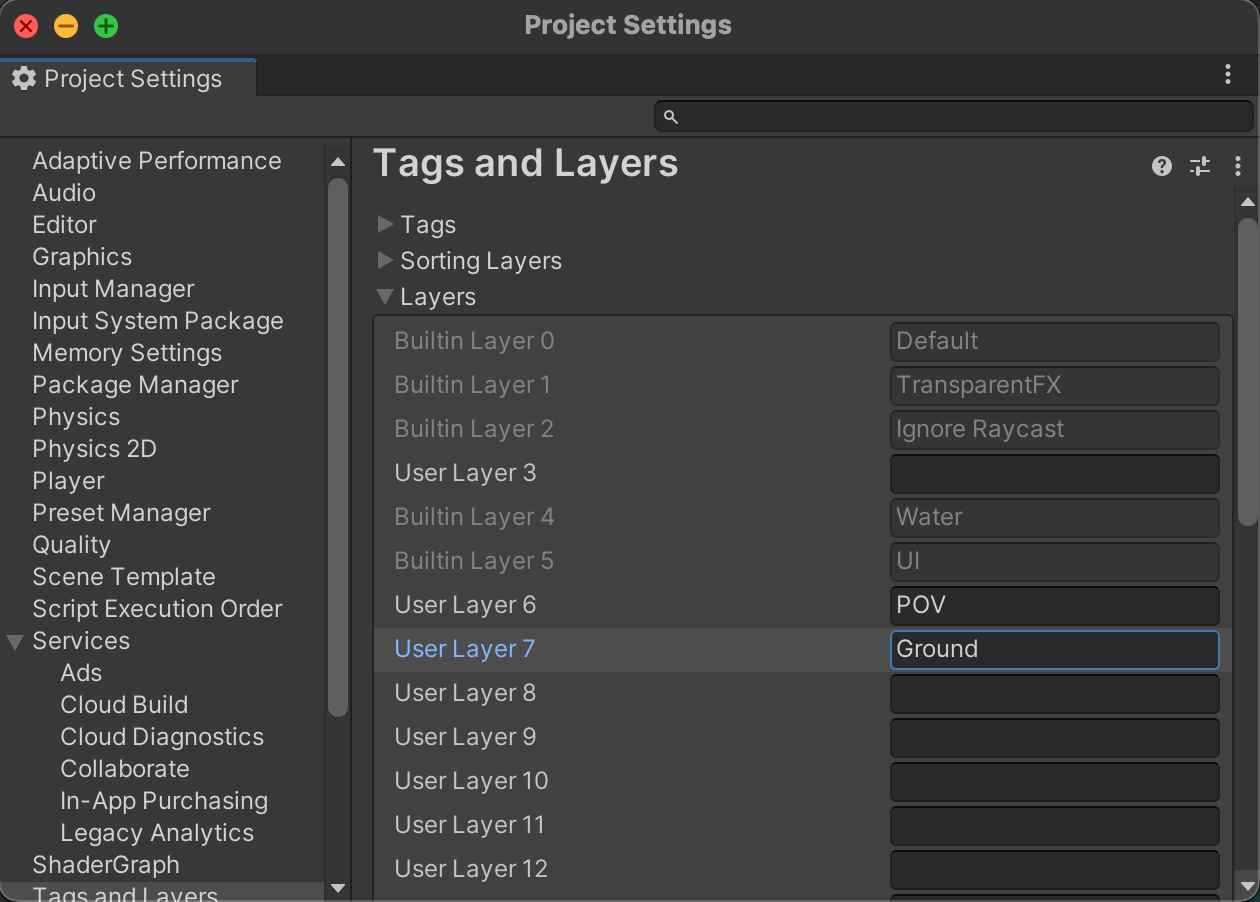Screen dimensions: 1260x902
Task: Click the presets slider icon in header
Action: 1200,166
